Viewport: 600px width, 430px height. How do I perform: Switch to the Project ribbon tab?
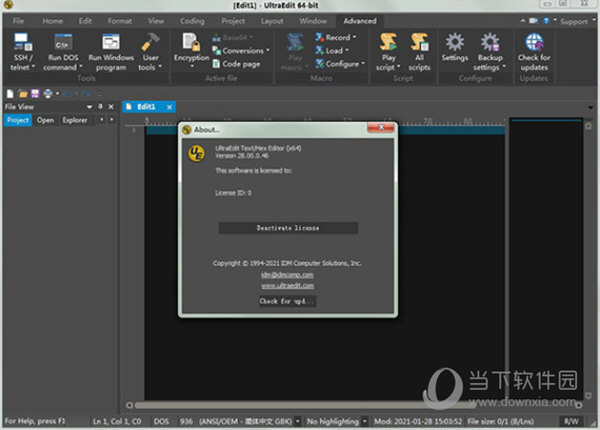(233, 21)
